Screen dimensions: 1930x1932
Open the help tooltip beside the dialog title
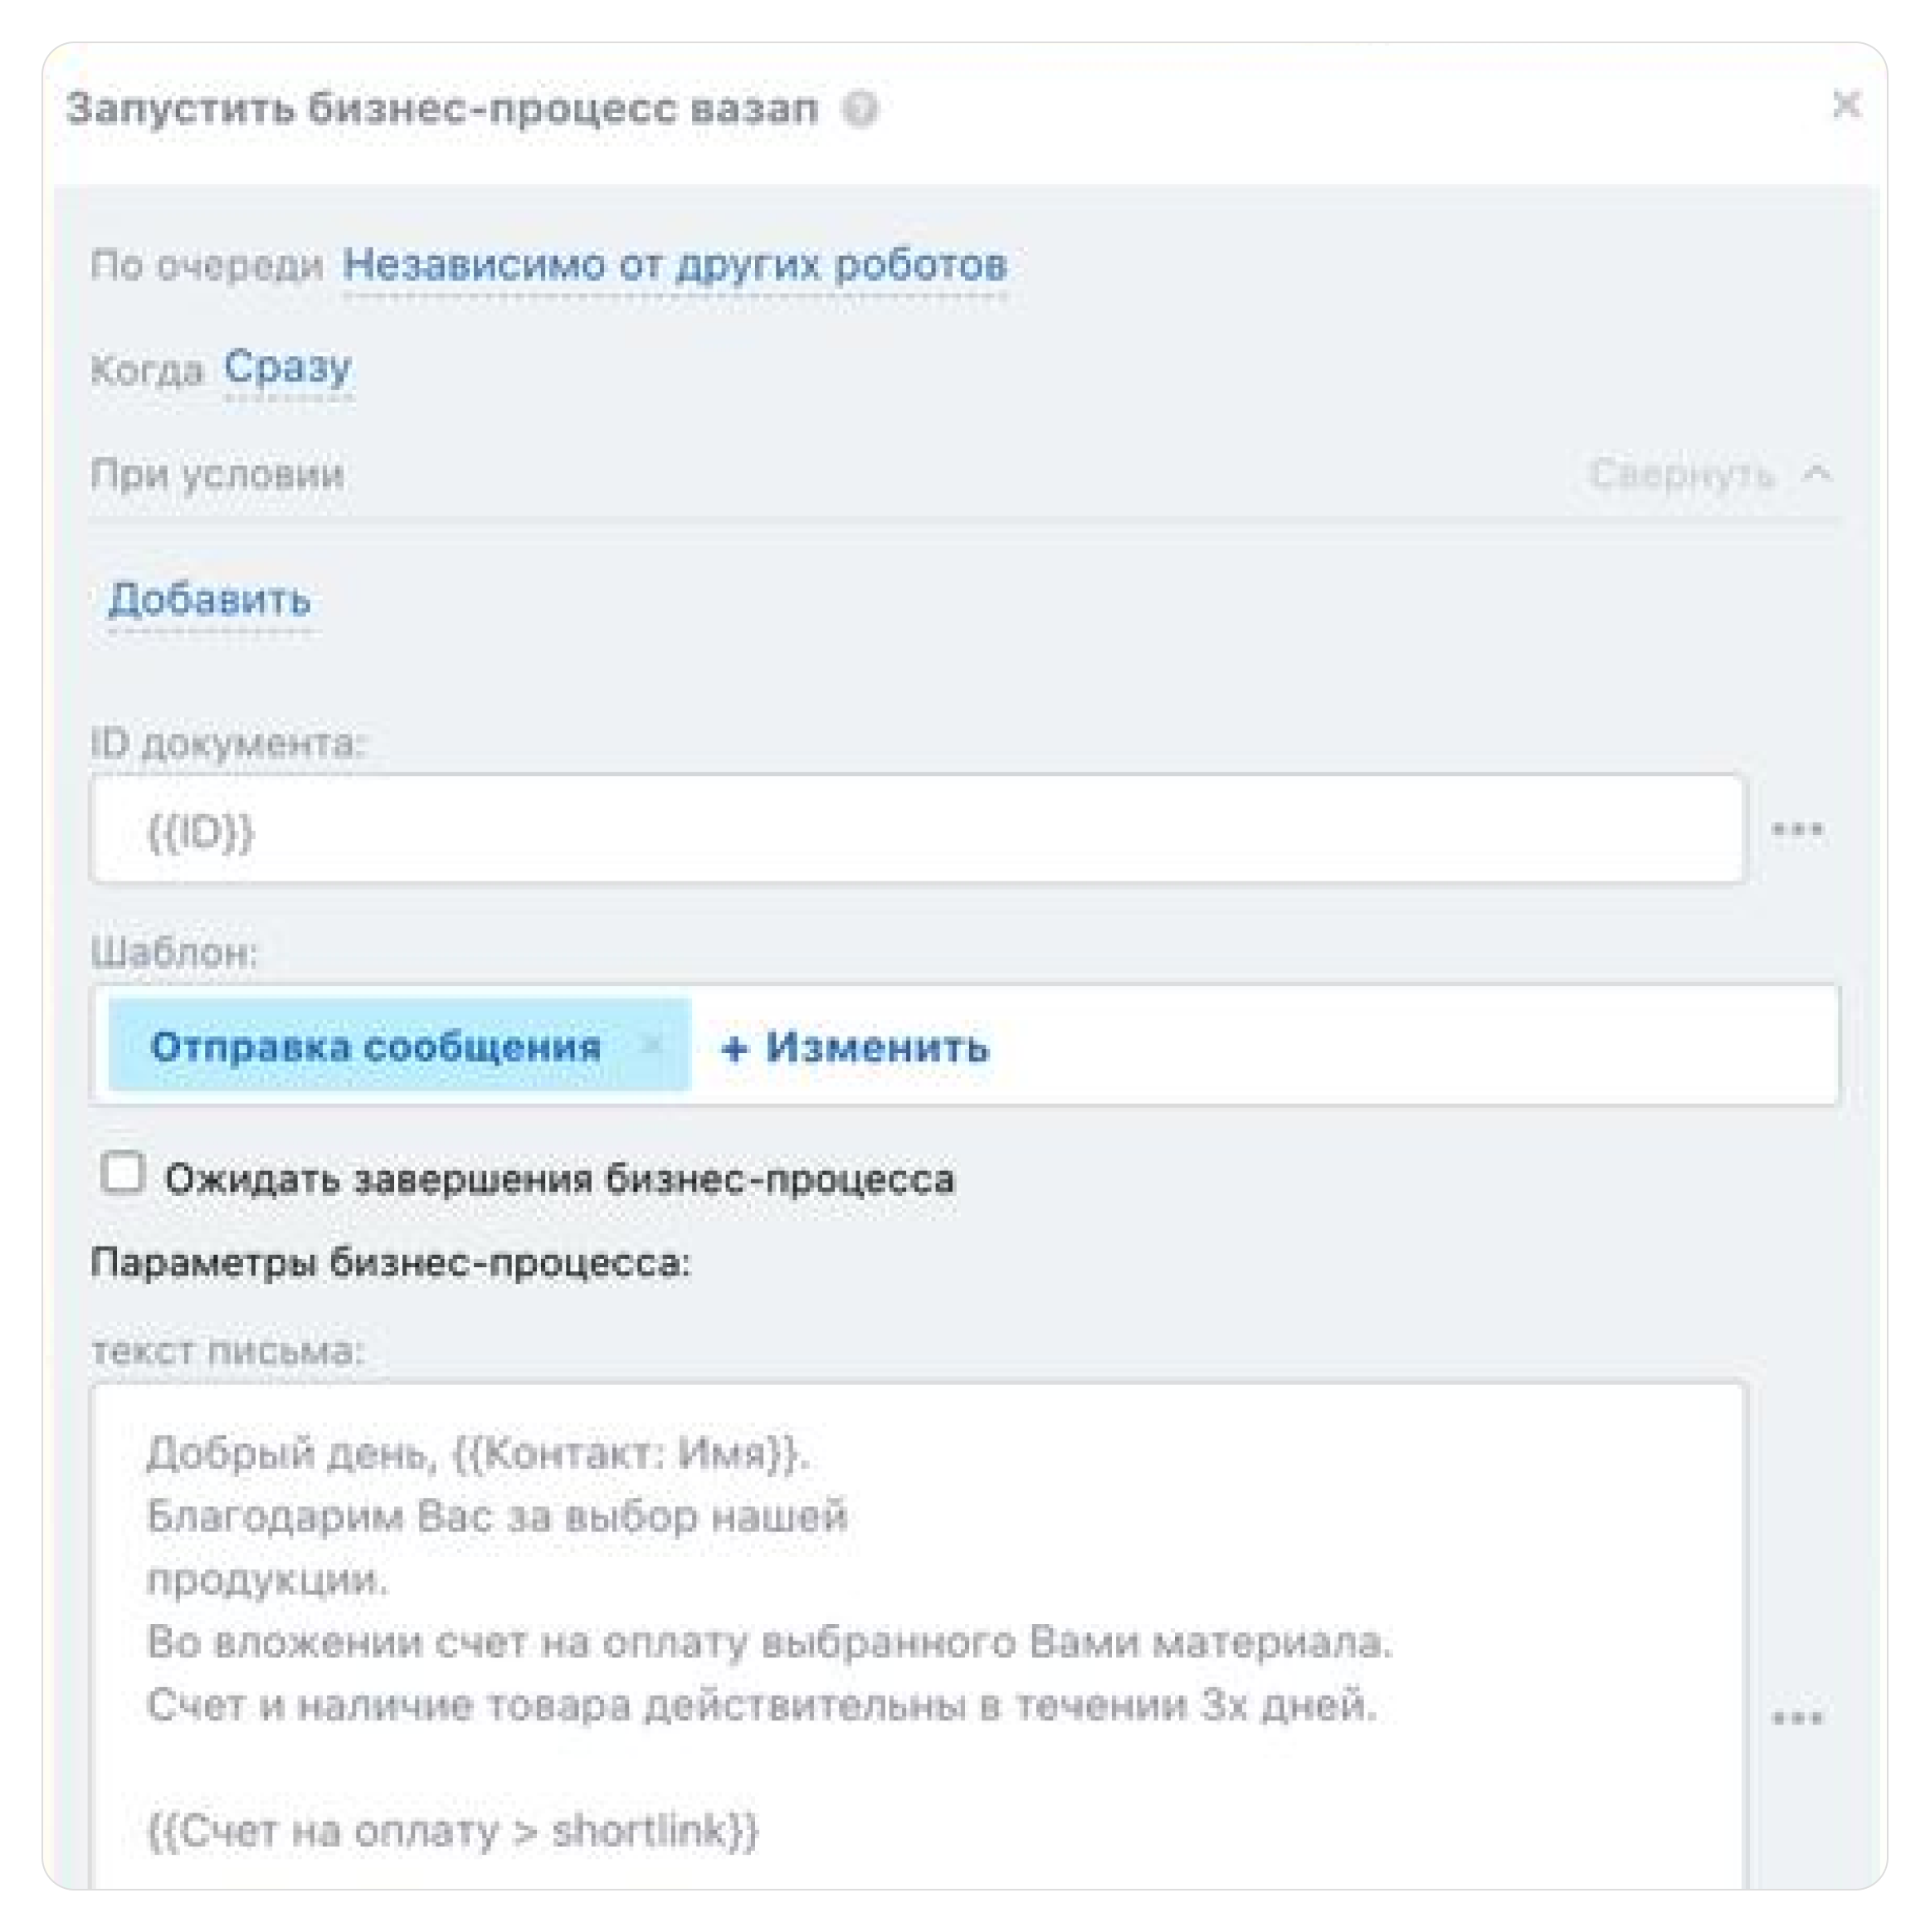tap(862, 110)
